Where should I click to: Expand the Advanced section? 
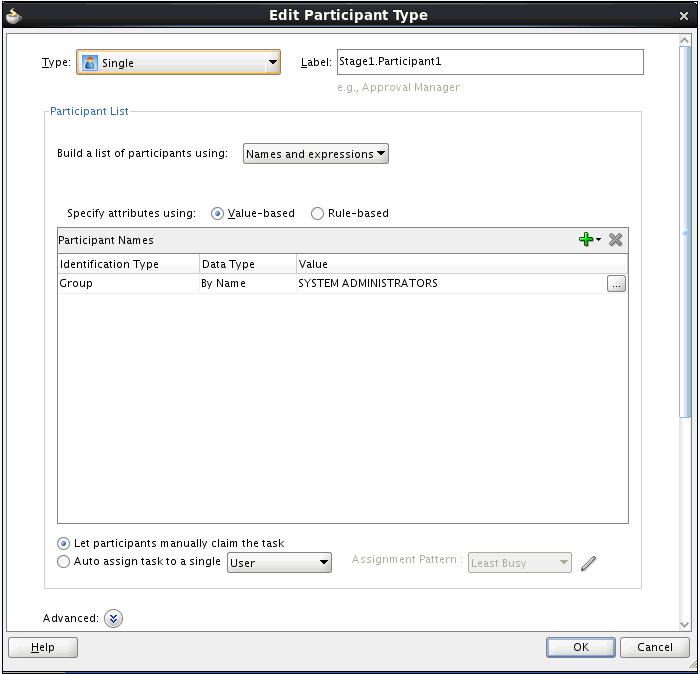pos(113,618)
